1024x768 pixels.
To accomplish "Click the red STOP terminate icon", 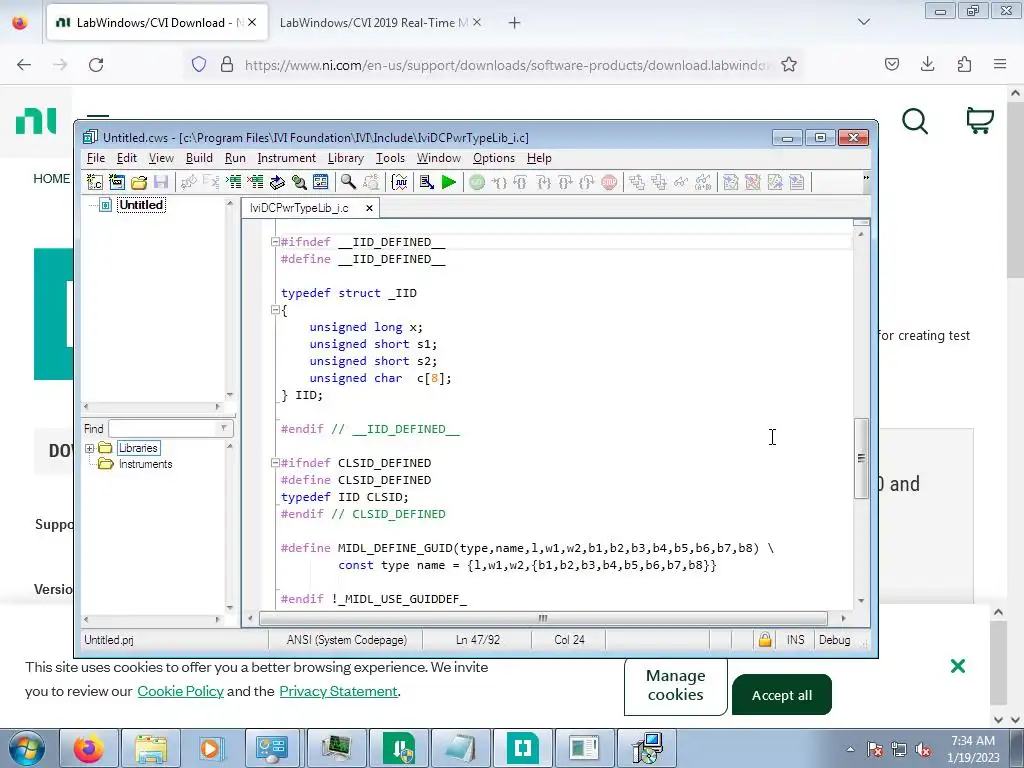I will point(609,182).
